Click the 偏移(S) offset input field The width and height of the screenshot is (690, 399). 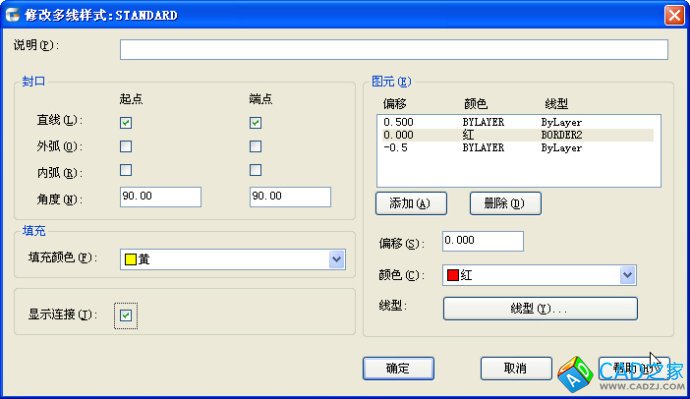pos(483,241)
